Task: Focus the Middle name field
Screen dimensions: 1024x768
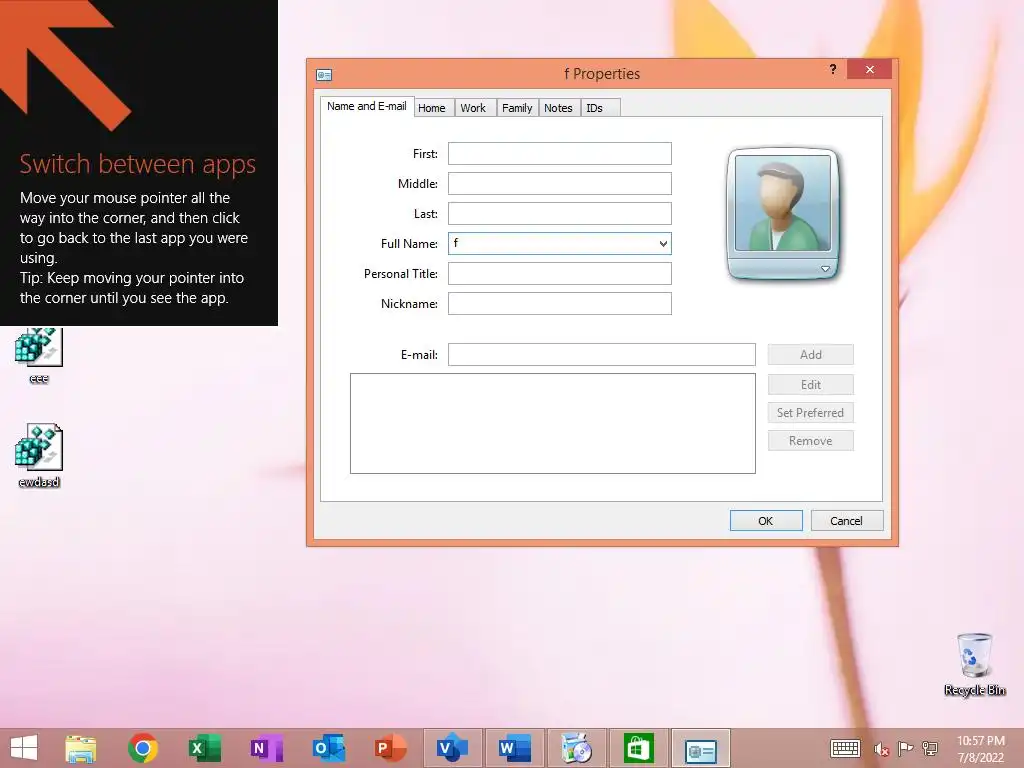Action: tap(560, 184)
